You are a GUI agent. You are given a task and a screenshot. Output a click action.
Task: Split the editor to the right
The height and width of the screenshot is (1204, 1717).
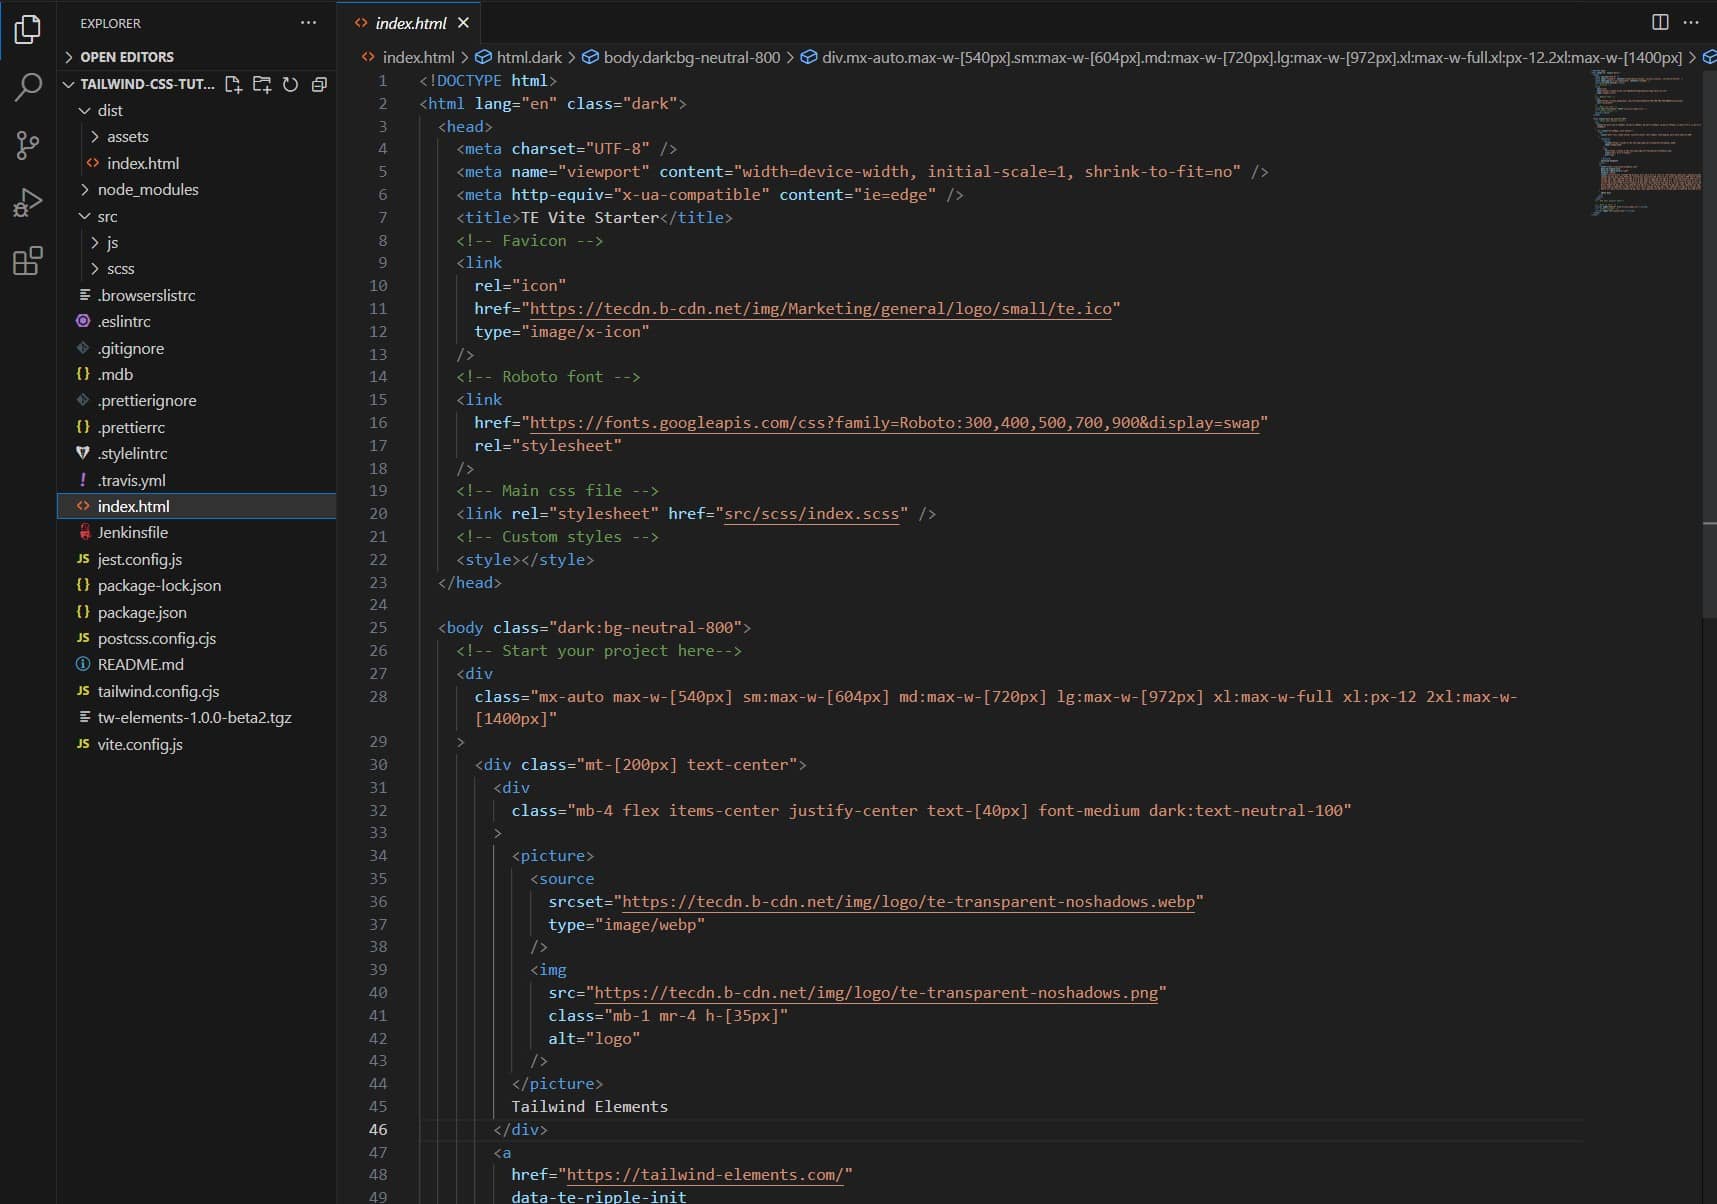1660,22
